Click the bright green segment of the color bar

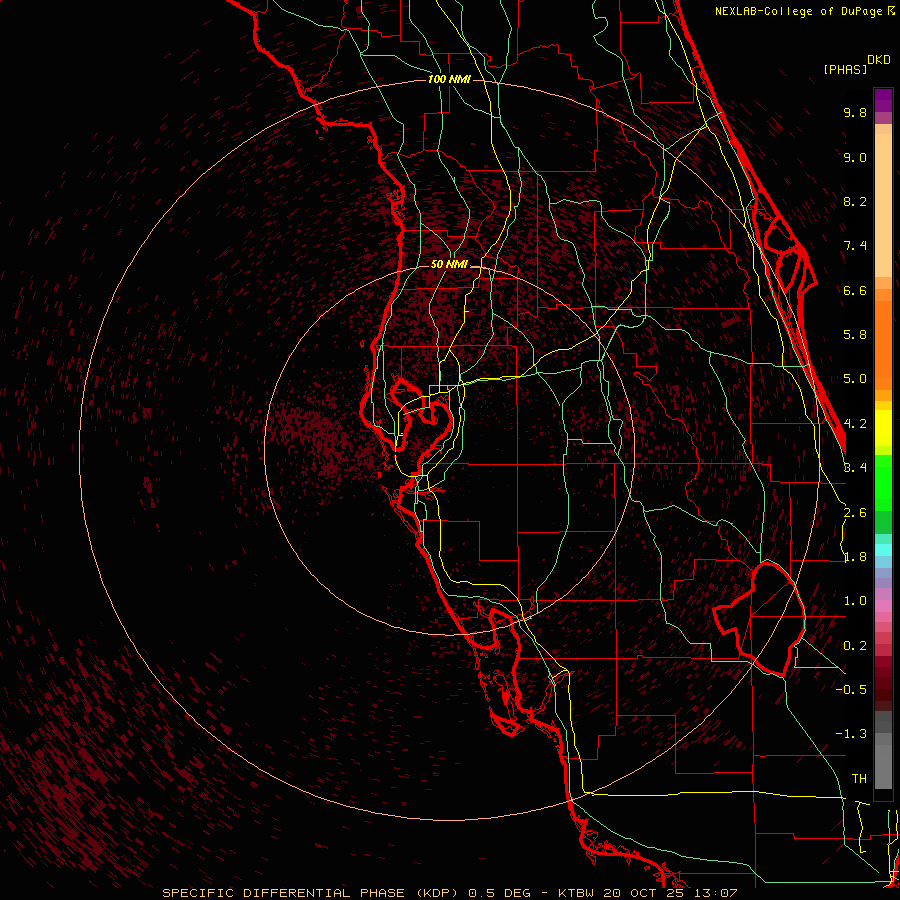[883, 481]
